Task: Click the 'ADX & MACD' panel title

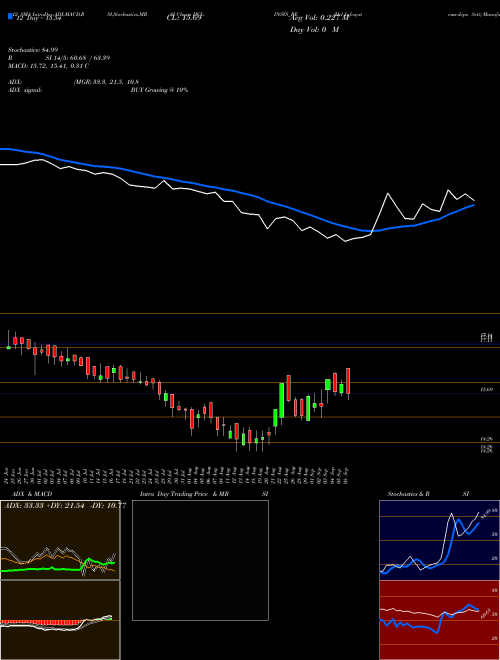Action: 32,494
